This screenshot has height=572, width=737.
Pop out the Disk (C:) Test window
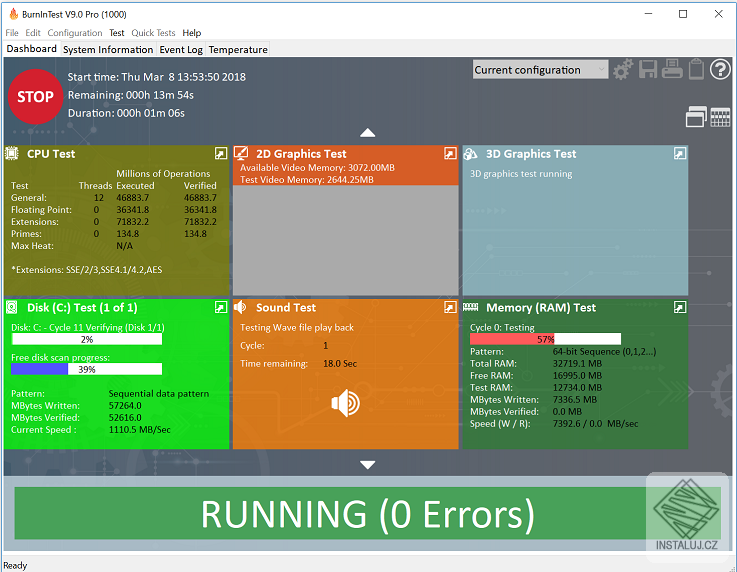[221, 307]
